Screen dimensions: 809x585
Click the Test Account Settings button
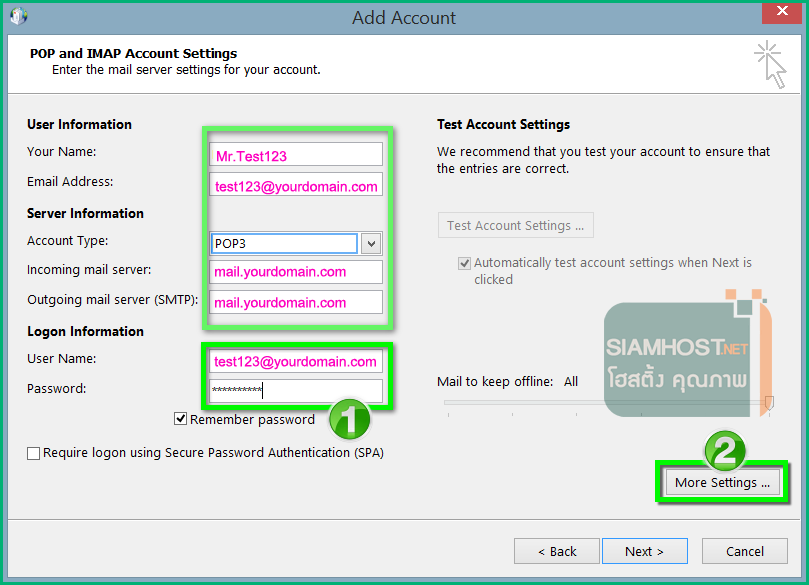(x=515, y=226)
